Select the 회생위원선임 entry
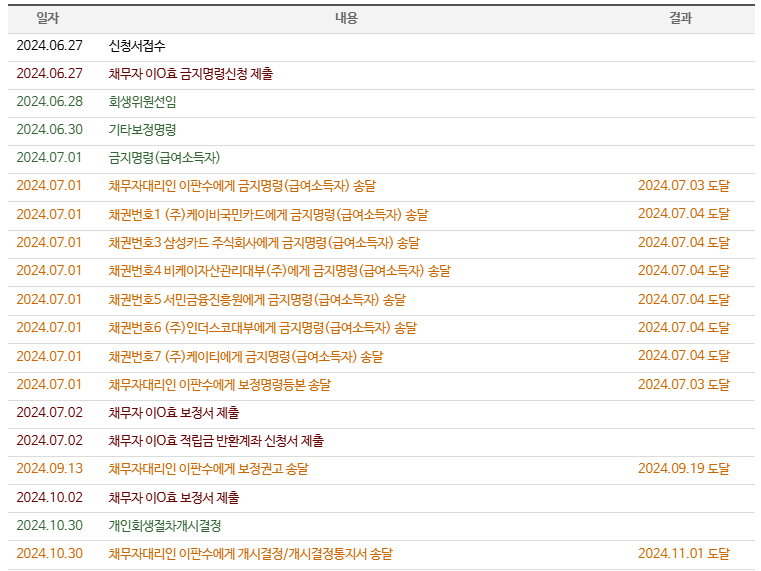Screen dimensions: 761x571 [x=142, y=102]
